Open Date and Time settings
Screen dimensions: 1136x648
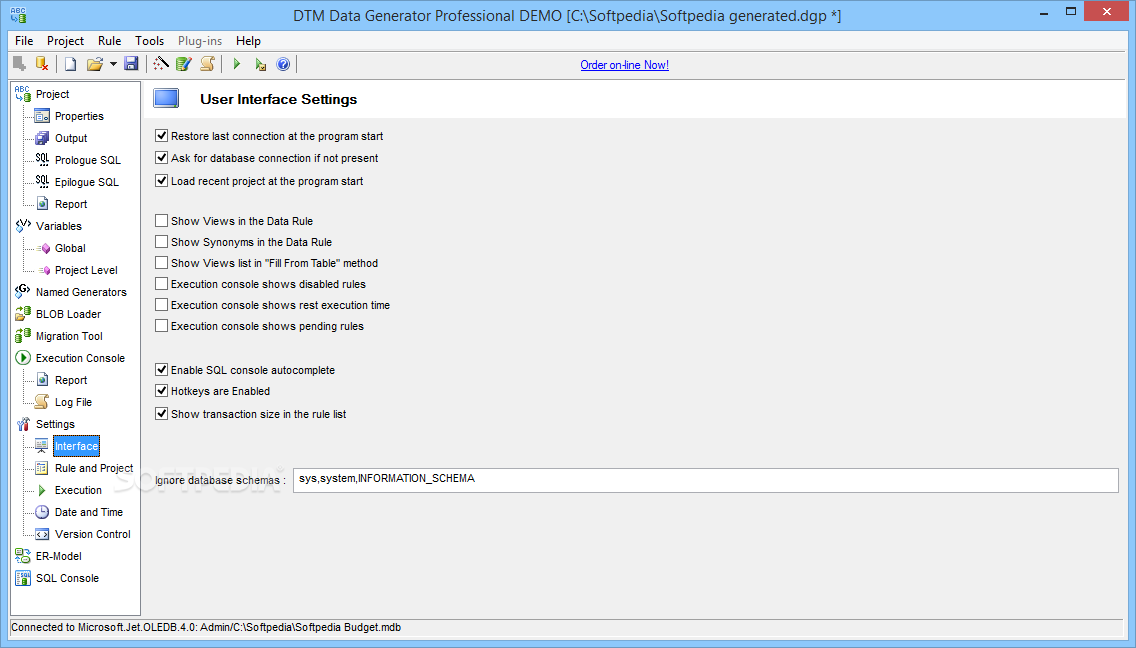pos(88,512)
